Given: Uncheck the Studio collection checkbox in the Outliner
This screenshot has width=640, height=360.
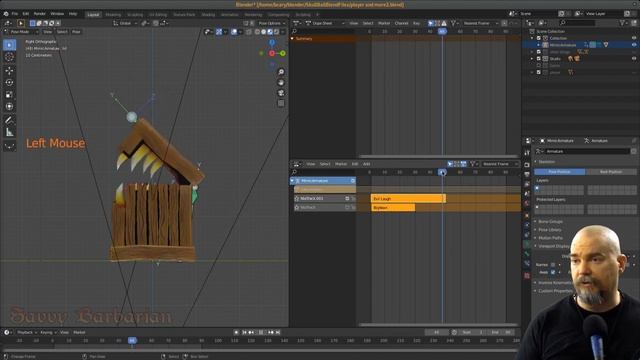Looking at the screenshot, I should tap(538, 59).
